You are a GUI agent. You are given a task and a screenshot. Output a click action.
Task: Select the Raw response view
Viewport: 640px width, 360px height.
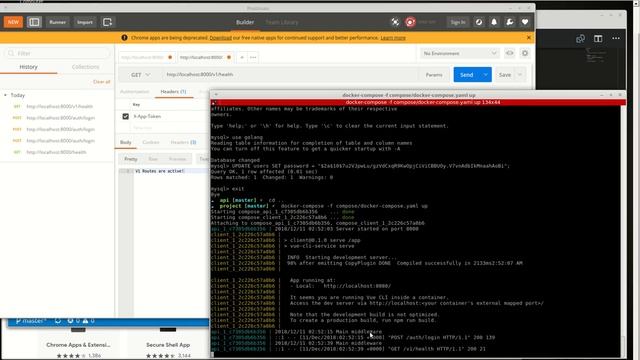[153, 159]
